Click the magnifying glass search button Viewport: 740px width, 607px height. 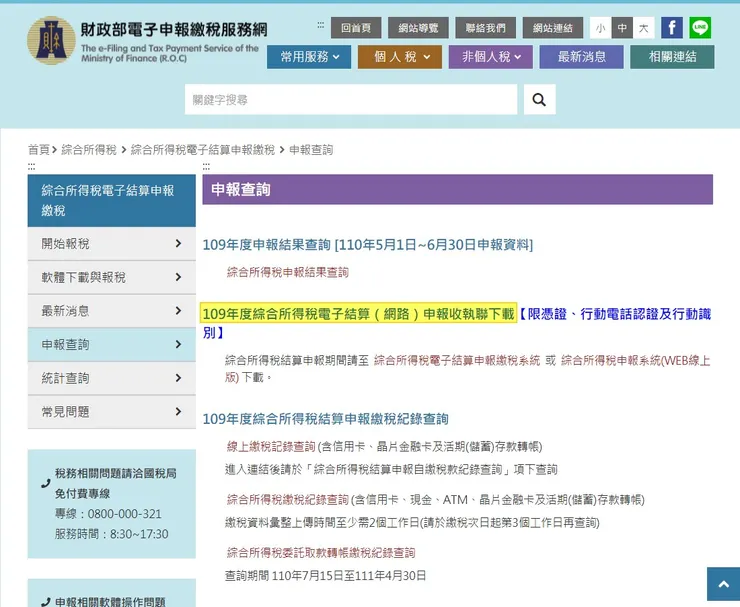pos(539,100)
